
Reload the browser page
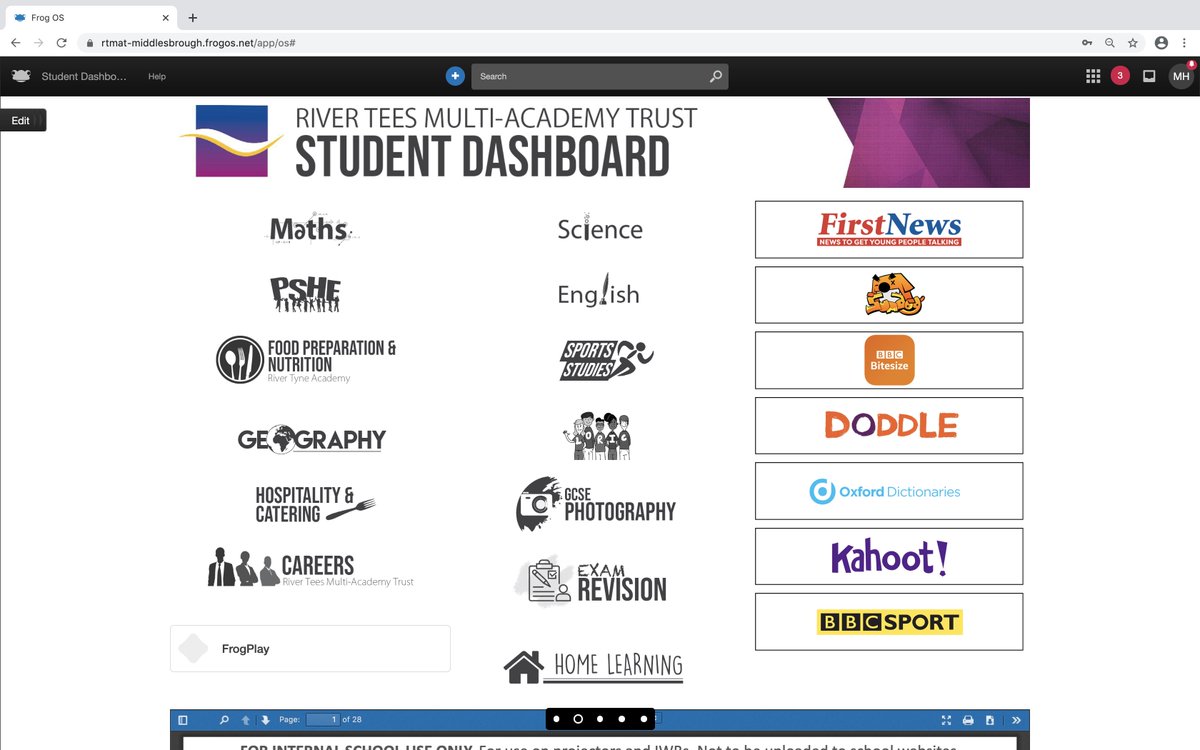point(61,43)
